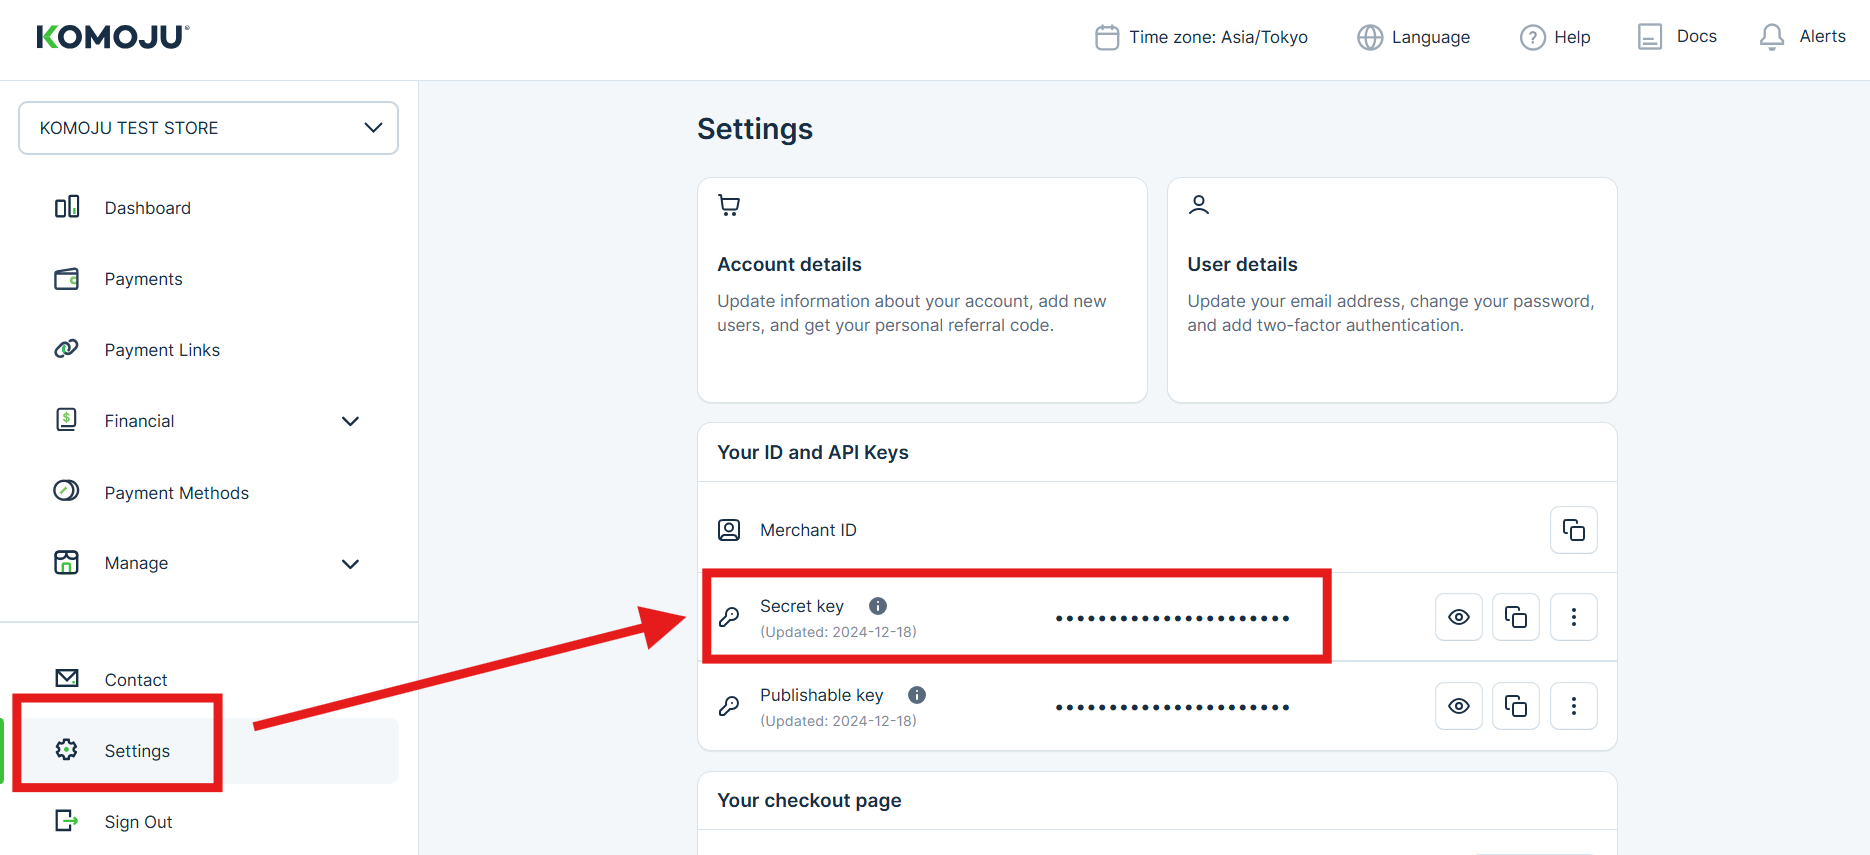This screenshot has width=1870, height=855.
Task: Click Sign Out in the sidebar
Action: [138, 822]
